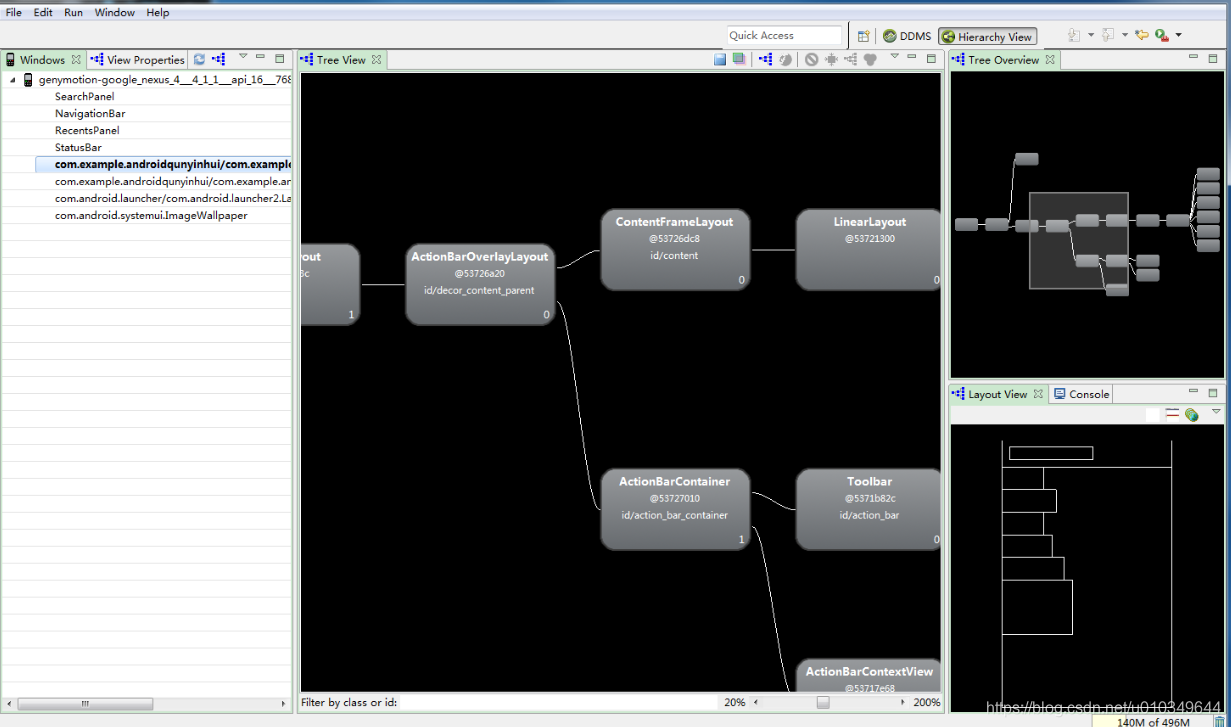Click the viewport rectangle in Tree Overview
Image resolution: width=1231 pixels, height=727 pixels.
click(x=1079, y=240)
